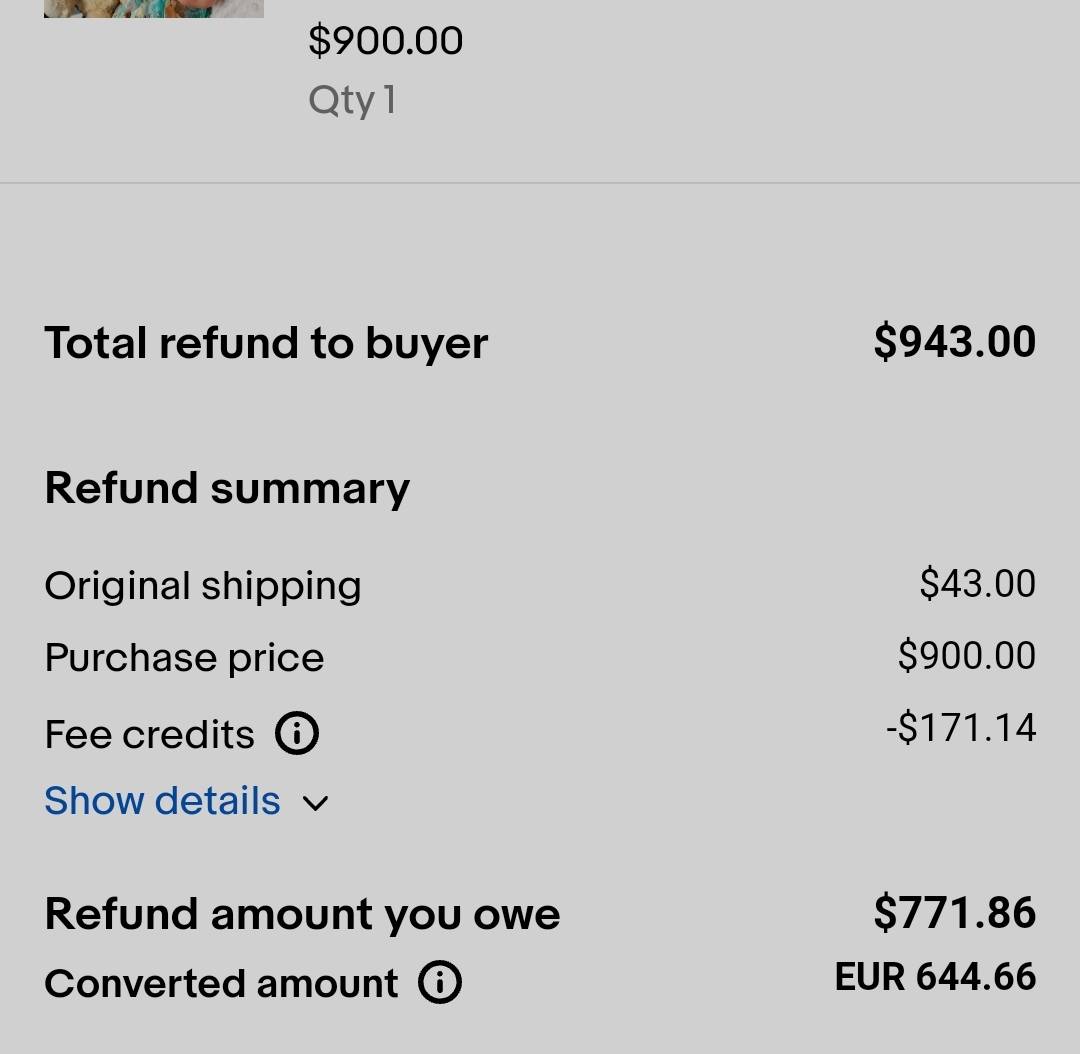Select the Fee credits label text
Viewport: 1080px width, 1054px height.
[149, 734]
